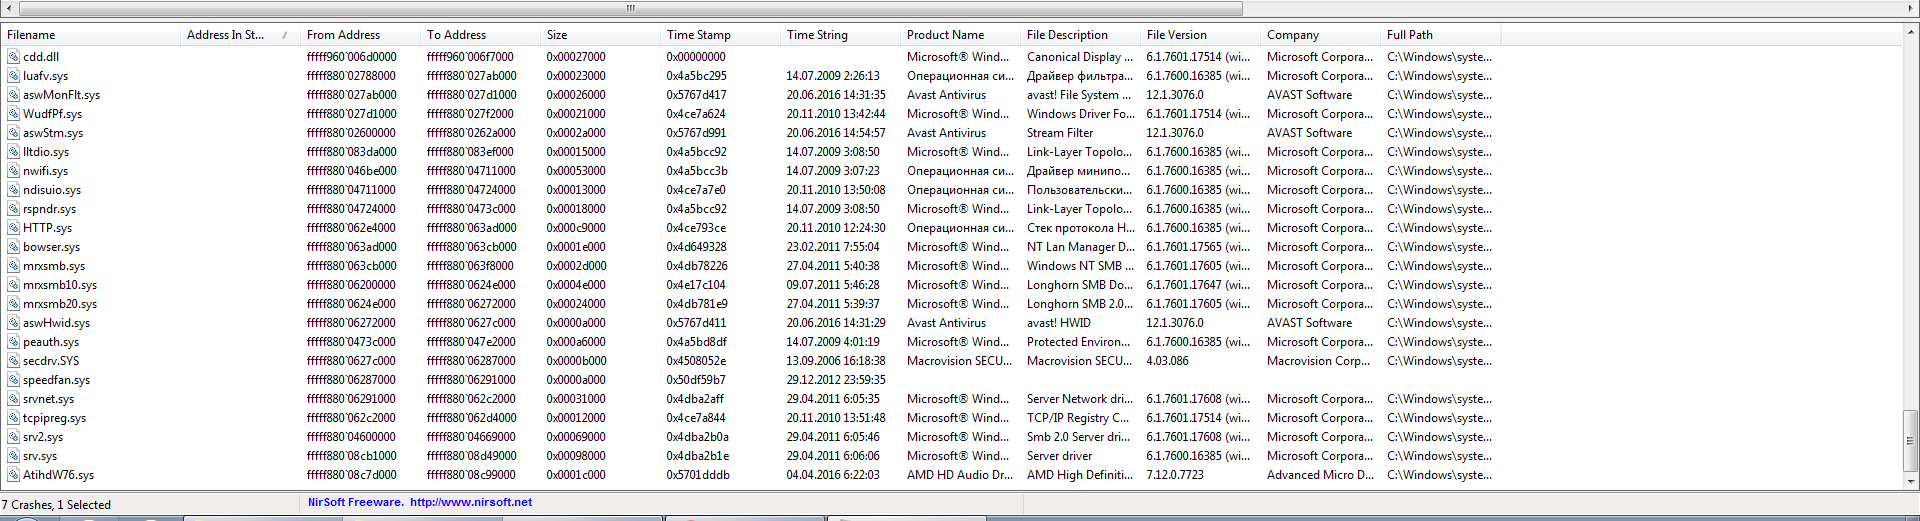Click size value 0x000c9000

click(x=576, y=228)
